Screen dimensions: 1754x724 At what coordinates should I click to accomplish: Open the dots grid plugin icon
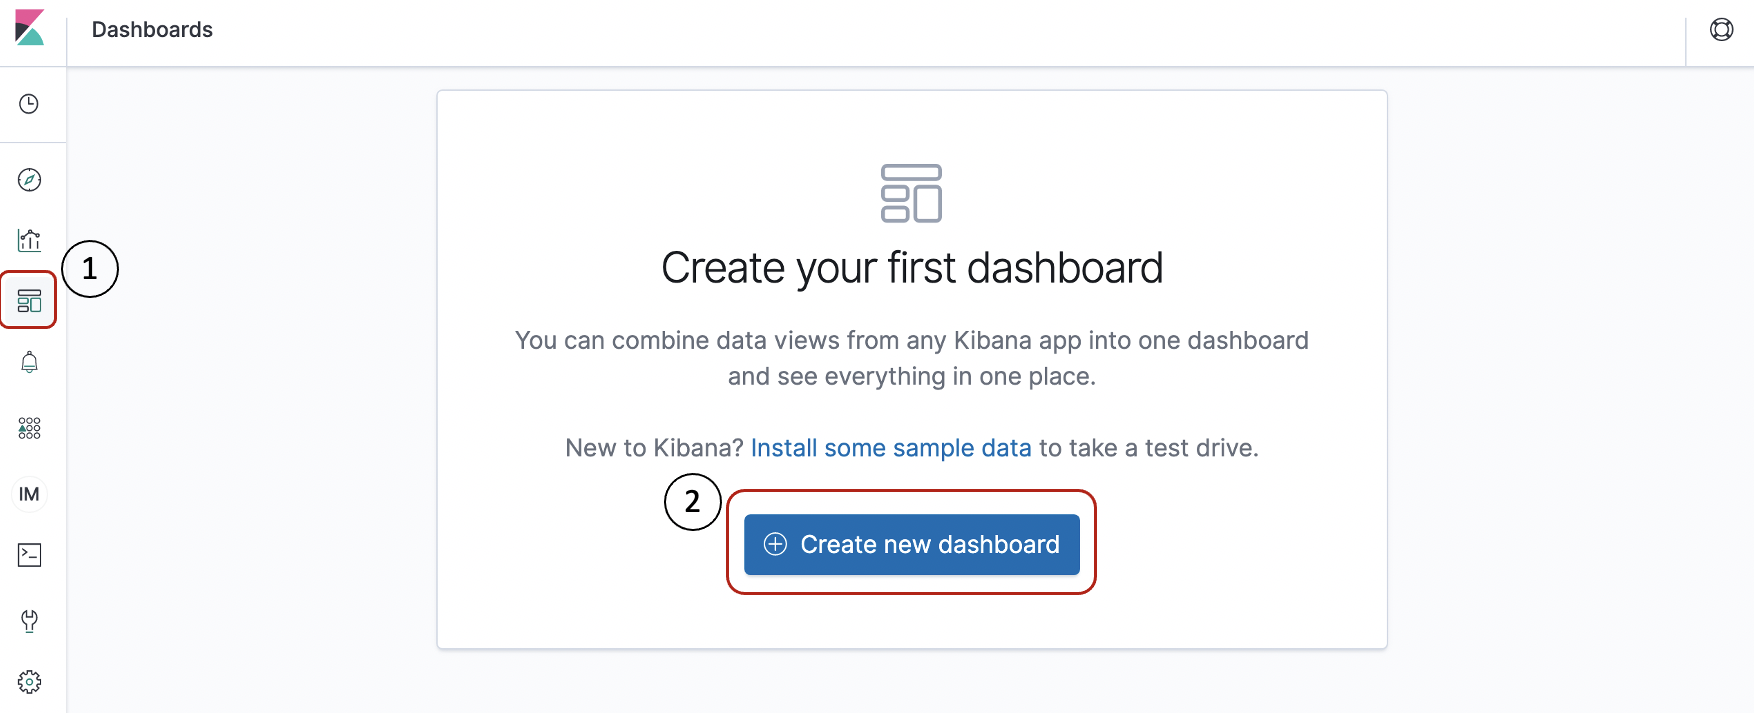[x=29, y=428]
